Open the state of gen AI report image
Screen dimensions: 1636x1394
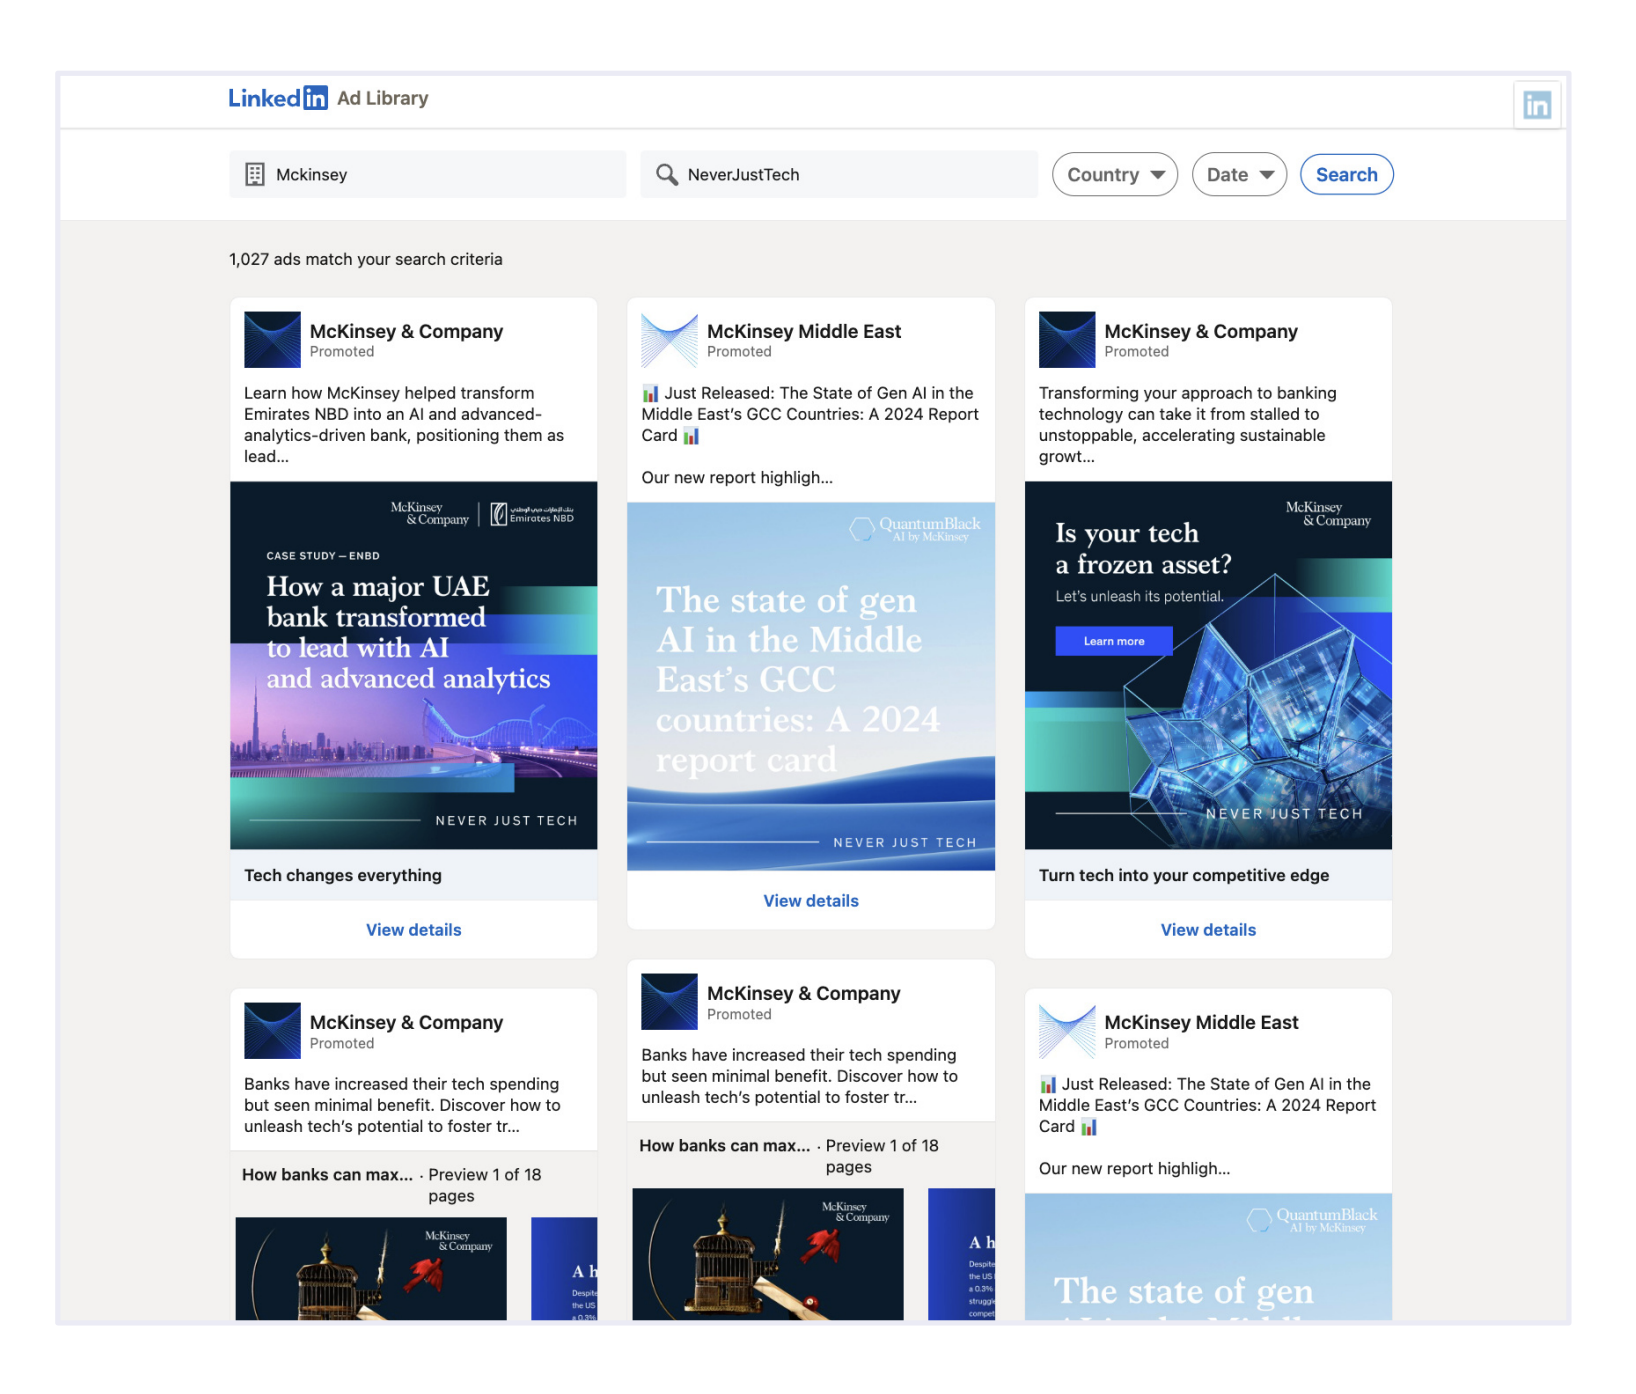(811, 686)
